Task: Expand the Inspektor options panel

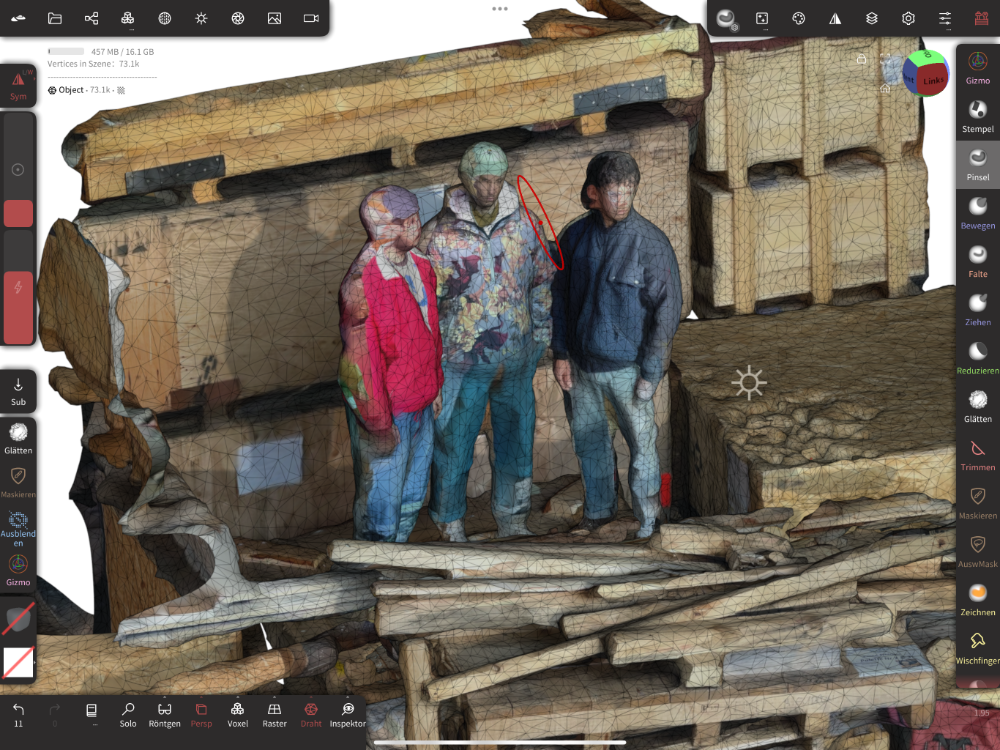Action: coord(347,714)
